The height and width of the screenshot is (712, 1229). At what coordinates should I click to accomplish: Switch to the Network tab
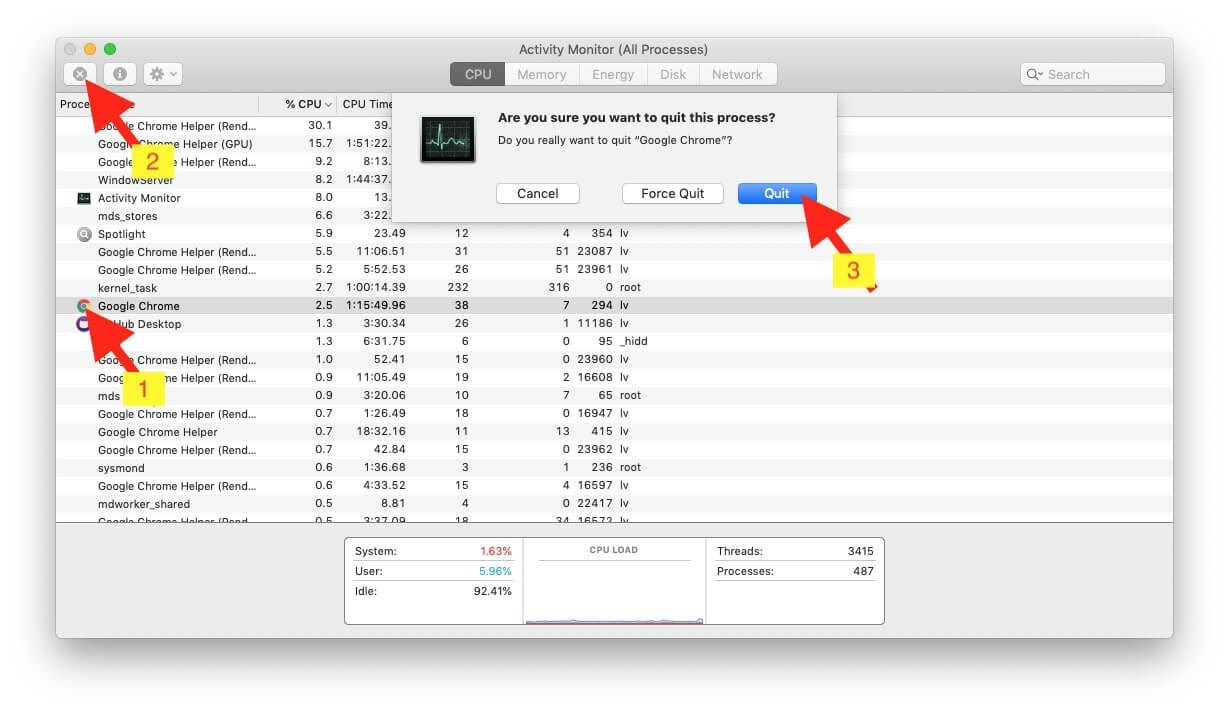pos(737,74)
